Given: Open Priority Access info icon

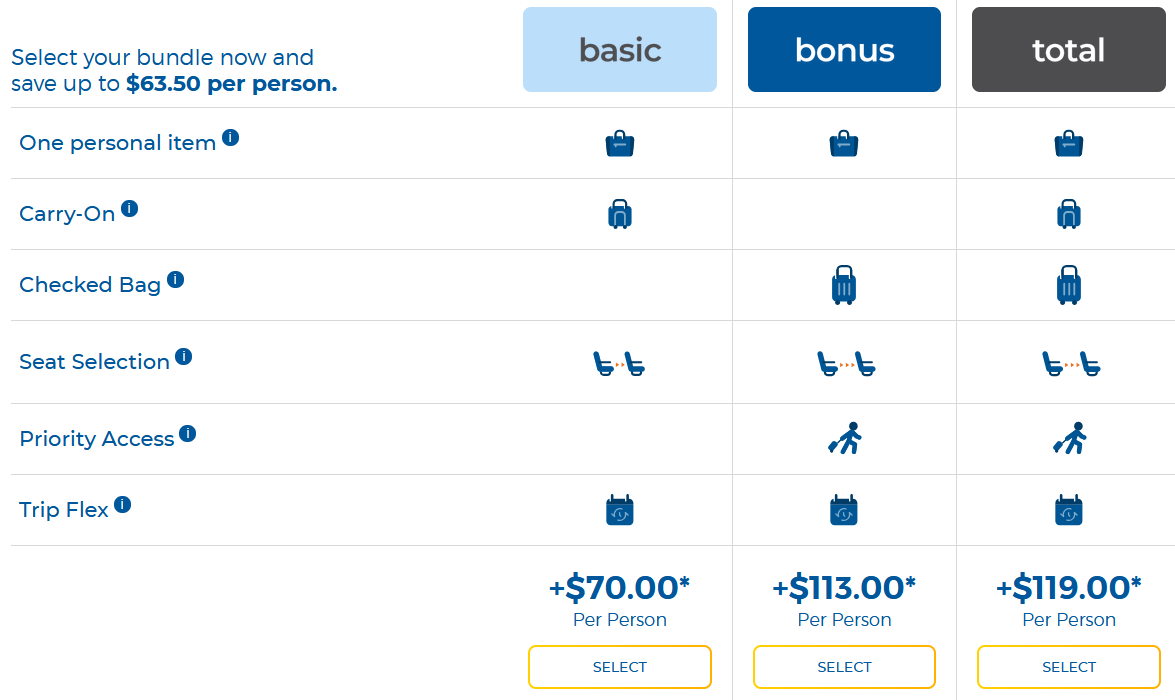Looking at the screenshot, I should coord(188,434).
